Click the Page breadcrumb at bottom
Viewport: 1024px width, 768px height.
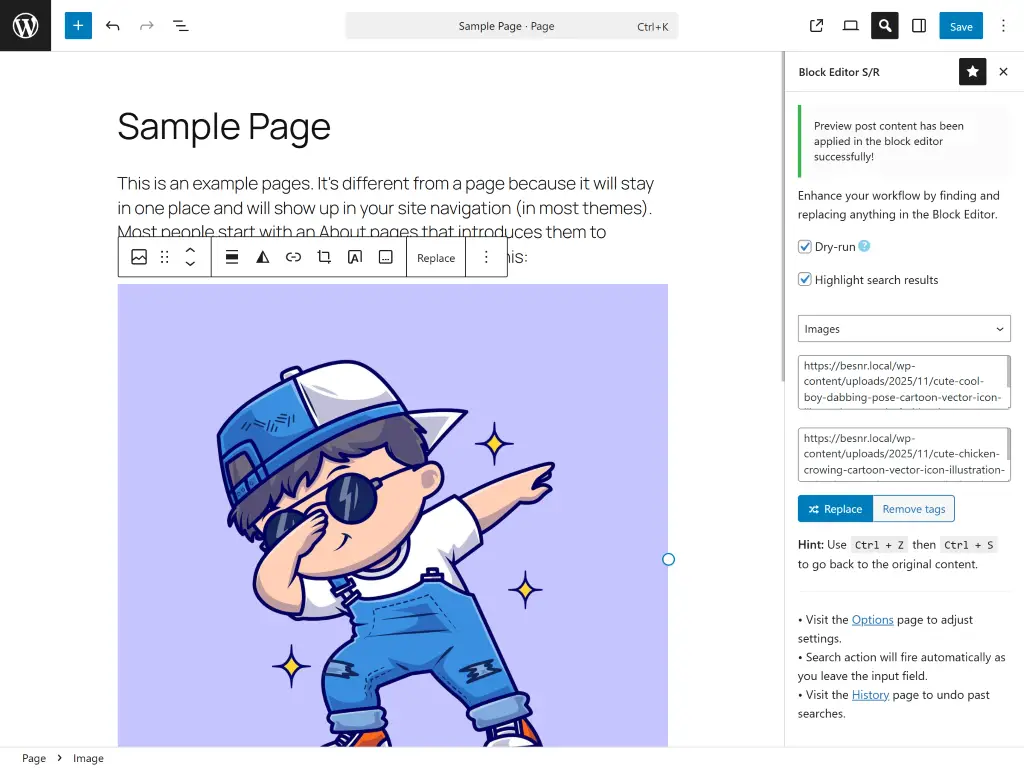tap(33, 758)
